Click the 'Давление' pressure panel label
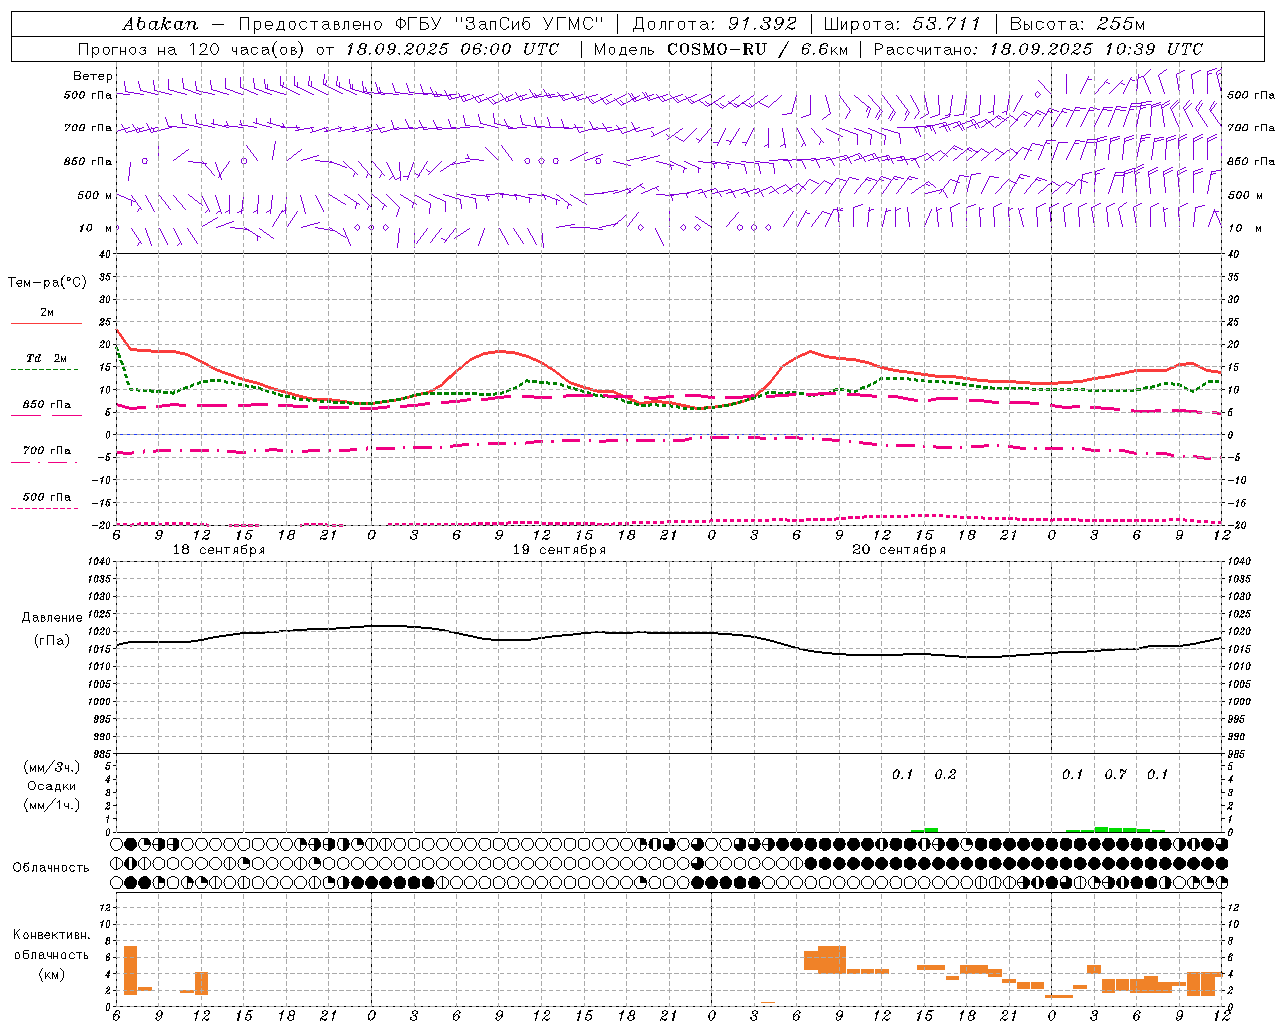 (x=52, y=618)
